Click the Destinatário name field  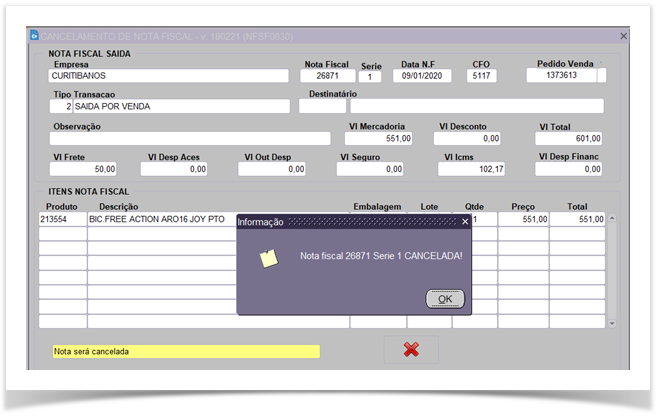[477, 106]
